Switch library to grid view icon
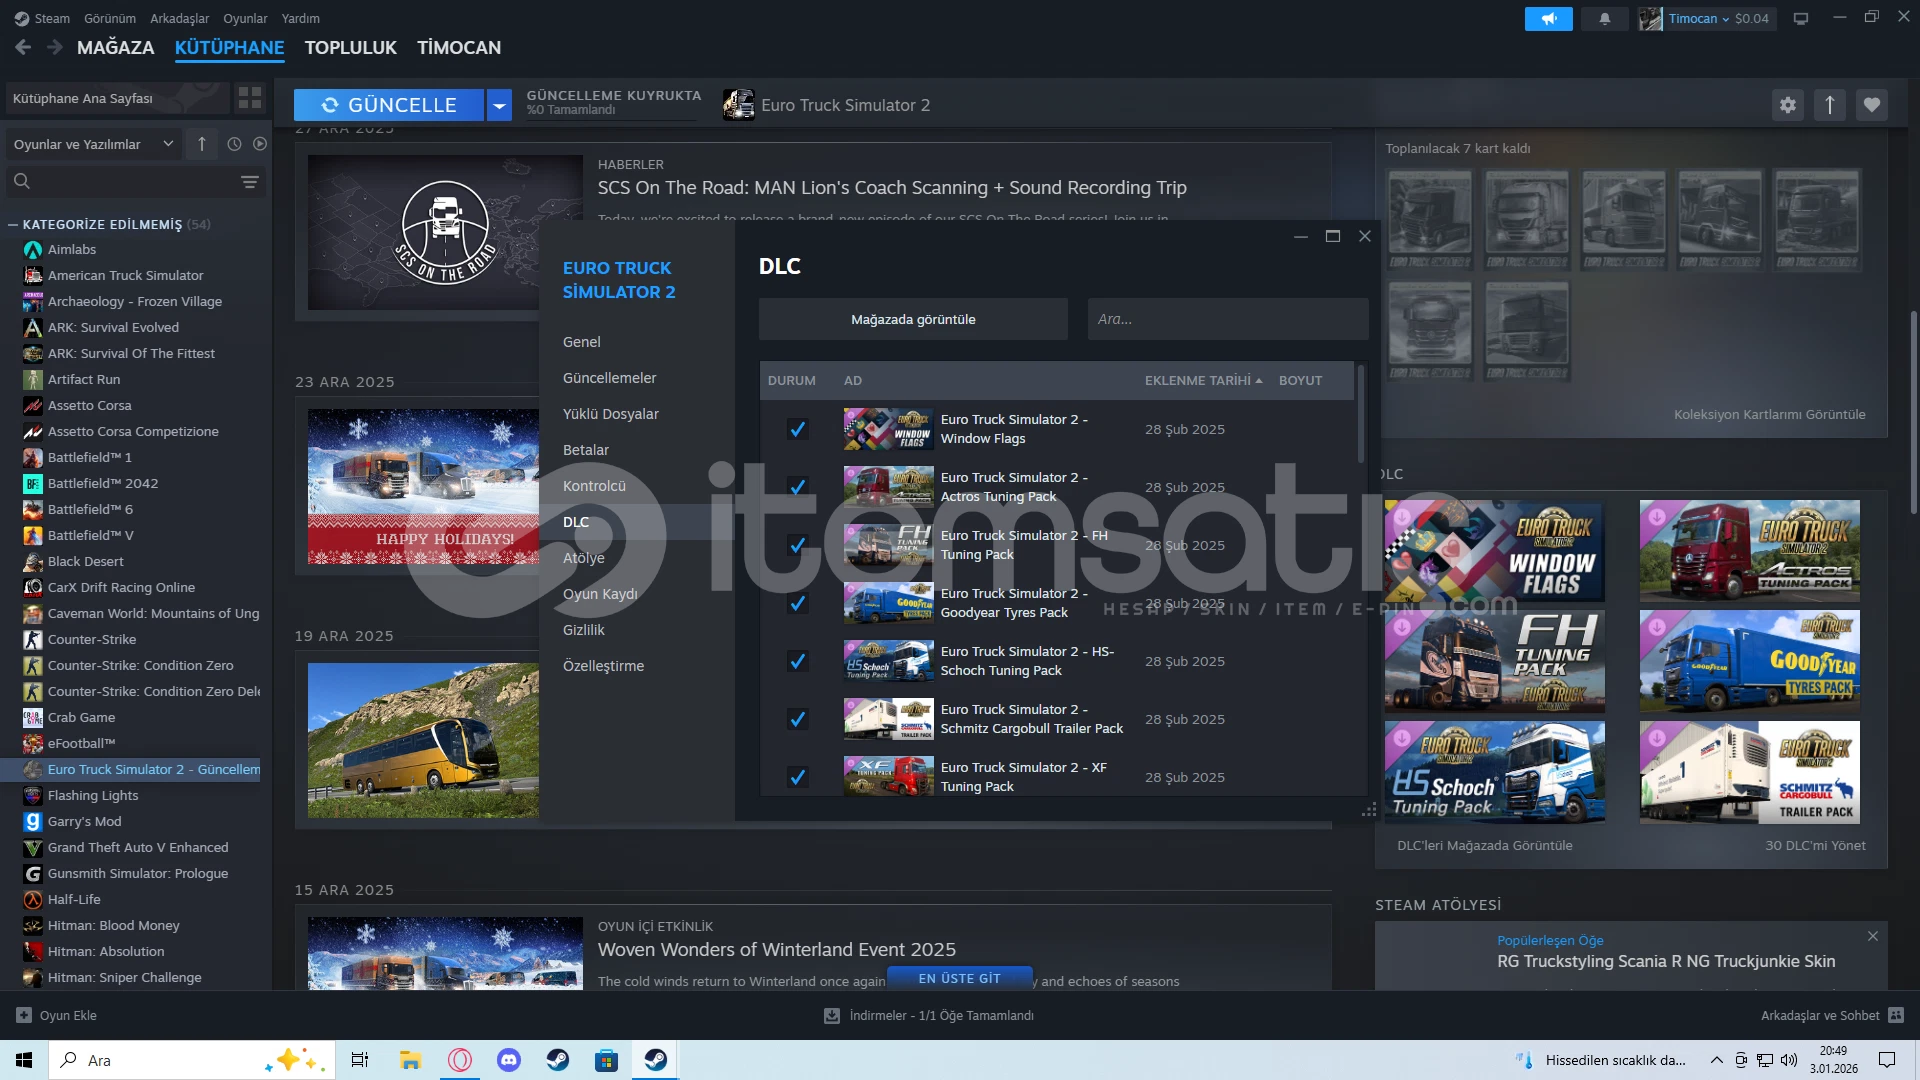Screen dimensions: 1920x1080 pos(250,98)
